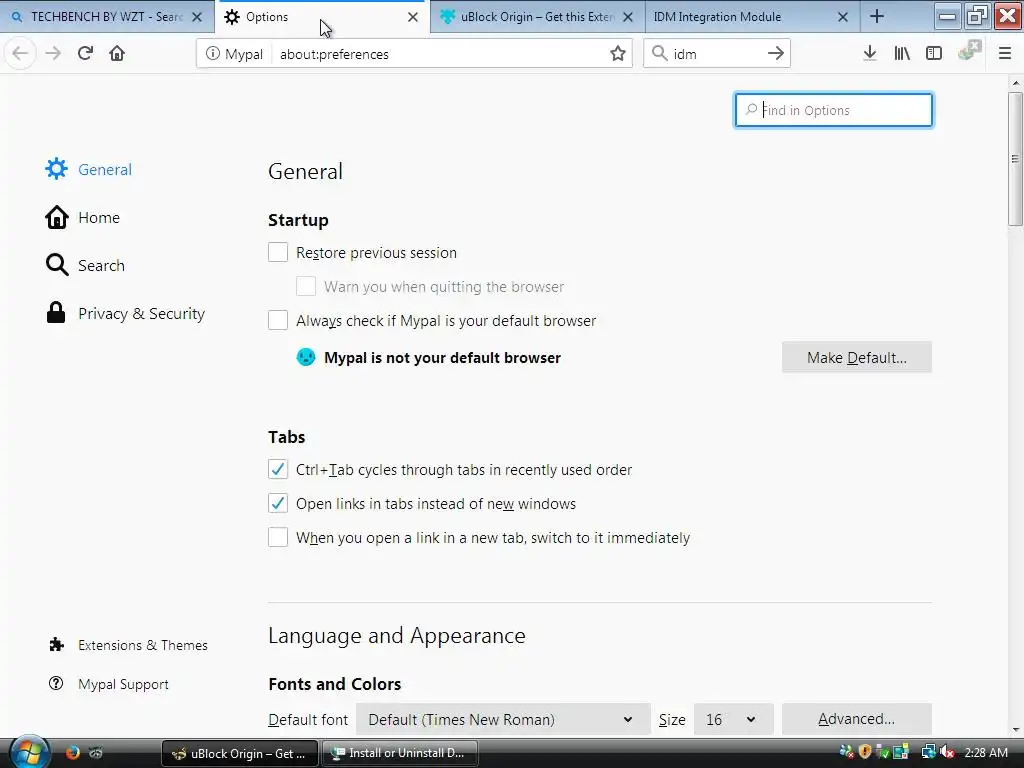Click the volume muted tray icon
The image size is (1024, 768).
pyautogui.click(x=947, y=752)
